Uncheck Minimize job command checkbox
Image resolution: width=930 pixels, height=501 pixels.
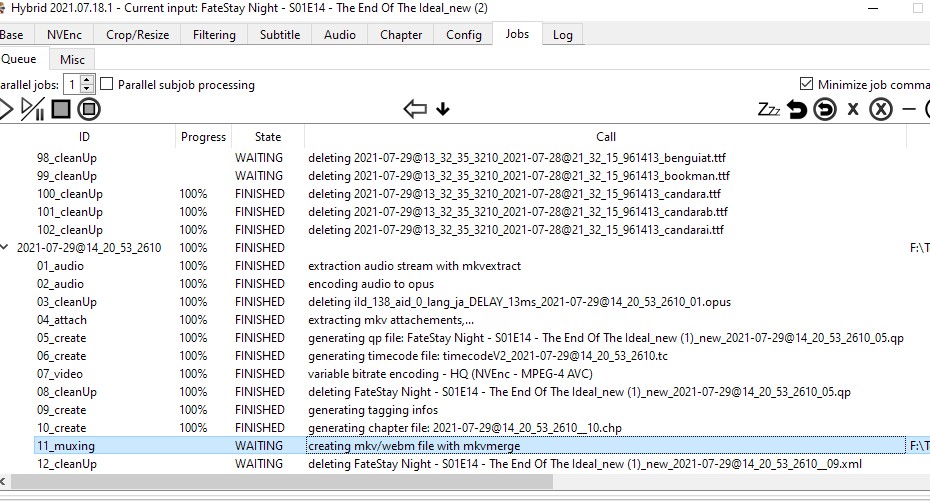(x=806, y=85)
